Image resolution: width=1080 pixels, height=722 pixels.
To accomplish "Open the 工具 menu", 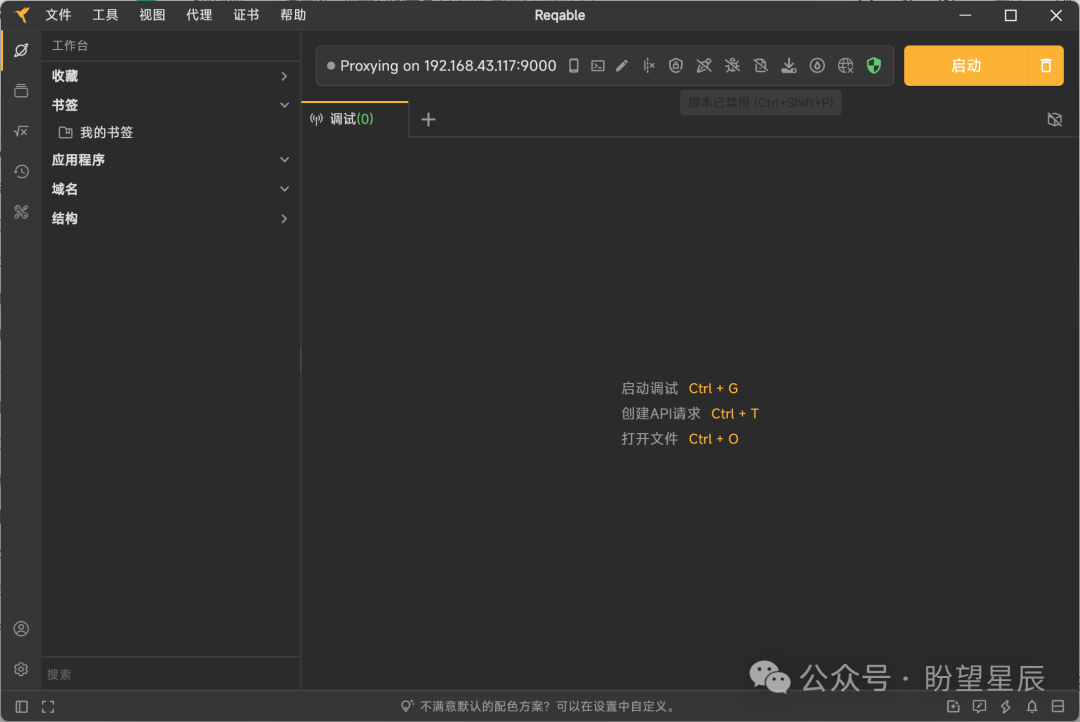I will pyautogui.click(x=105, y=15).
